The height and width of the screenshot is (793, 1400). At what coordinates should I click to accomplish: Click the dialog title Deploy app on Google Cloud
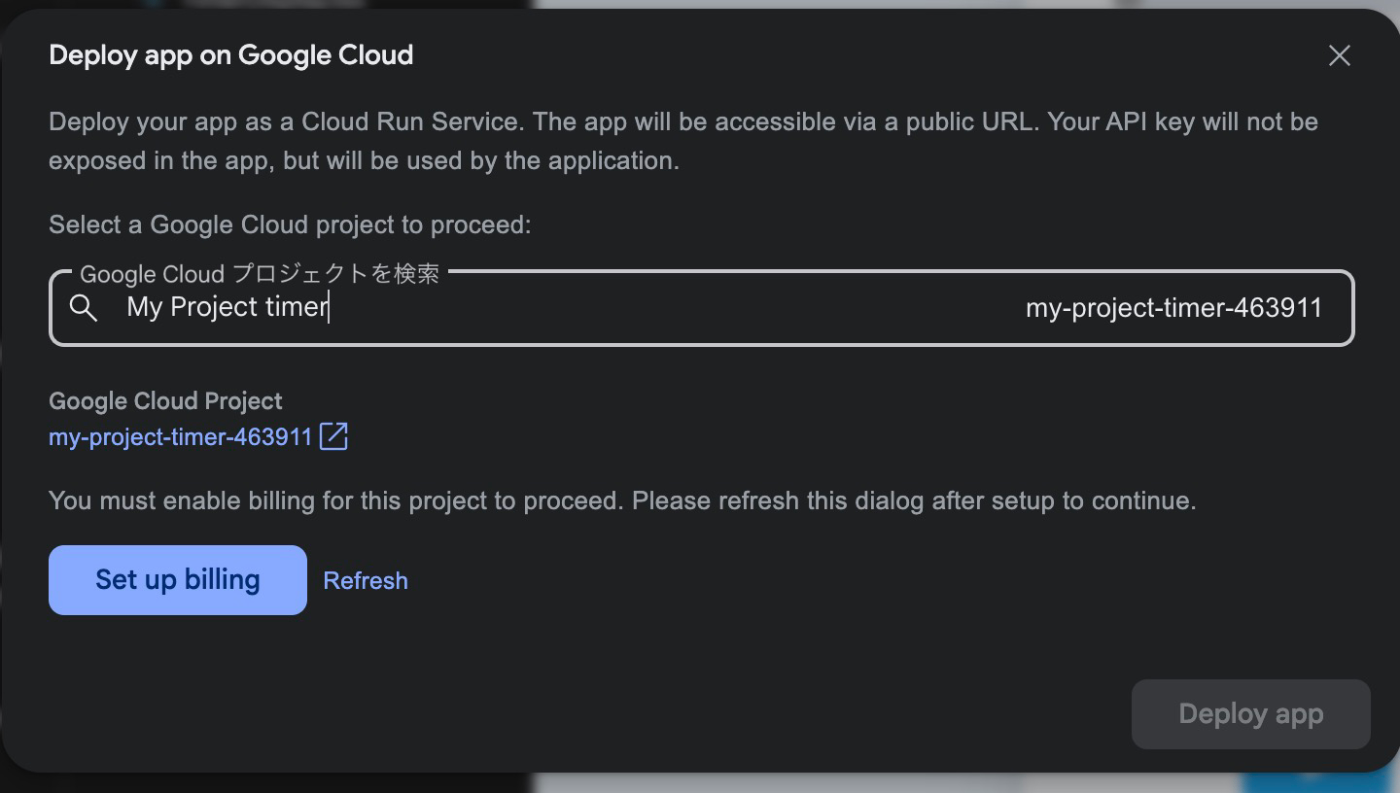point(231,55)
